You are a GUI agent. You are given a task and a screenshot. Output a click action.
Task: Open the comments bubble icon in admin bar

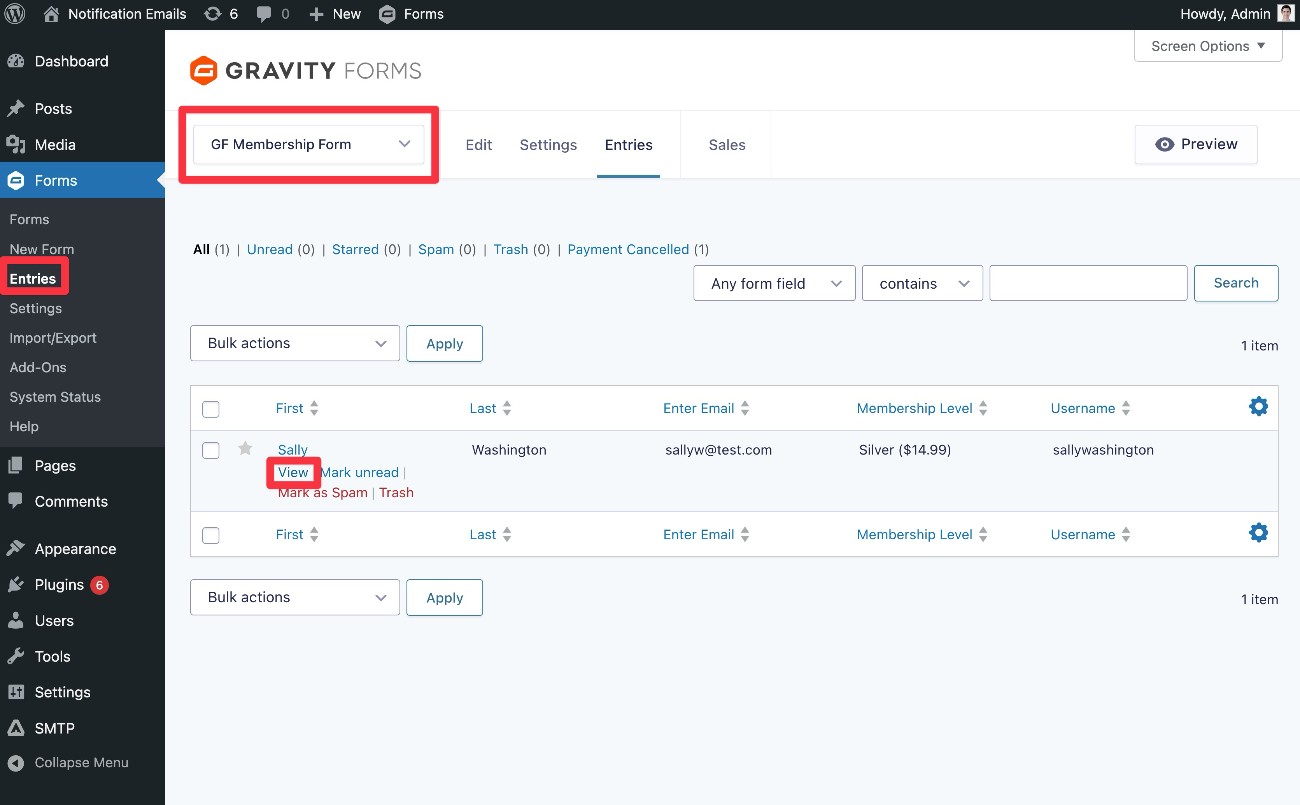pyautogui.click(x=264, y=14)
